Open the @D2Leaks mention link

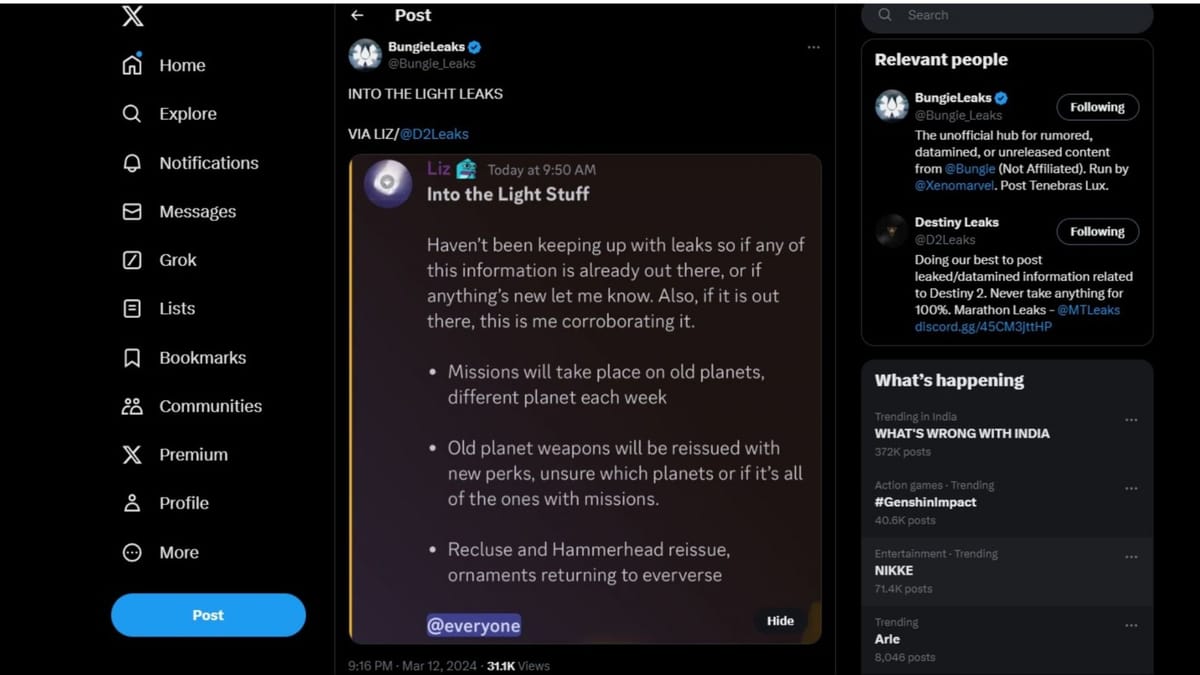[x=434, y=134]
